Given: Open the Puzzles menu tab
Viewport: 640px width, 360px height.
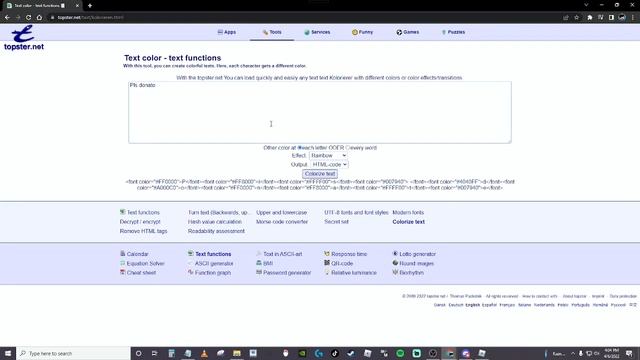Looking at the screenshot, I should point(453,32).
